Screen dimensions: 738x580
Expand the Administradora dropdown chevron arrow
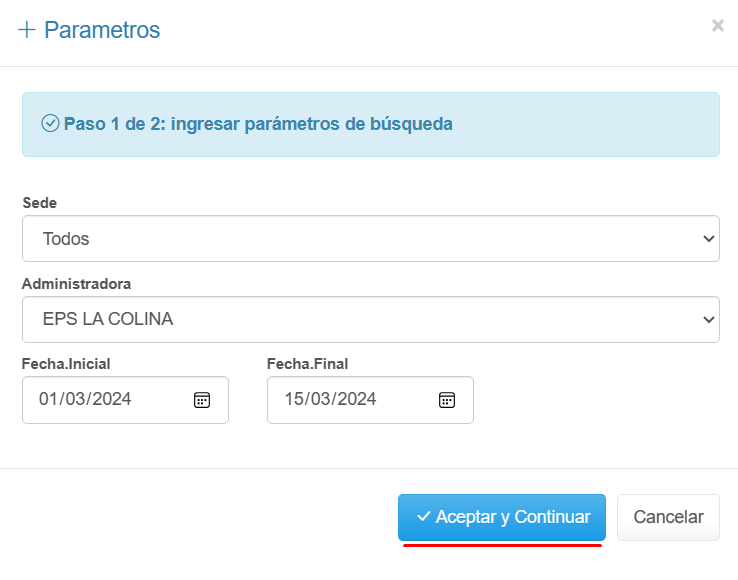click(709, 320)
